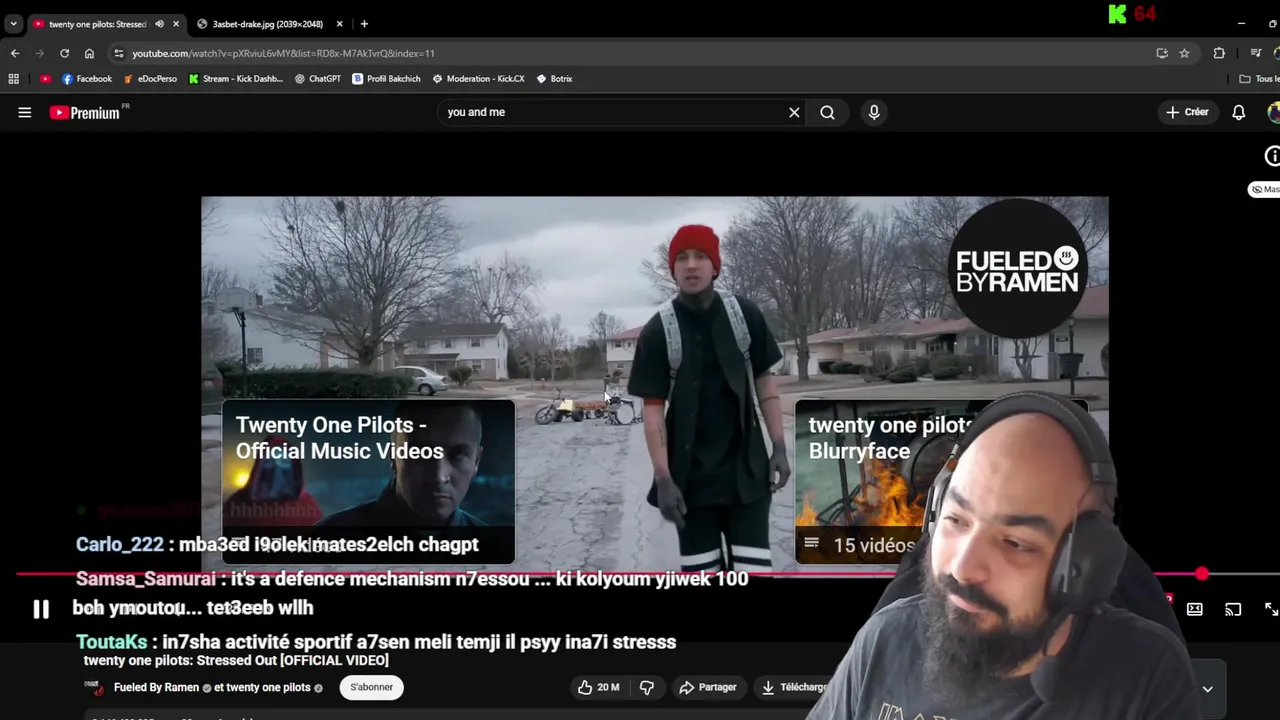The width and height of the screenshot is (1280, 720).
Task: Open the browser extensions puzzle icon
Action: point(1219,53)
